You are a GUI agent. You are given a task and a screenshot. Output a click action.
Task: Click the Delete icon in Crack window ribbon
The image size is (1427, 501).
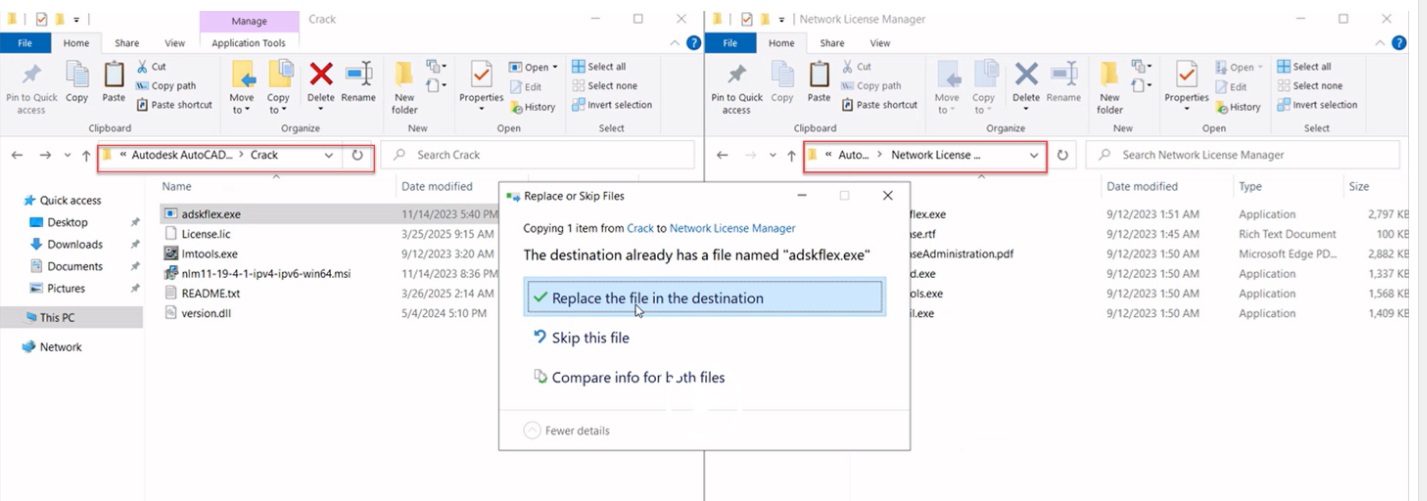point(321,82)
